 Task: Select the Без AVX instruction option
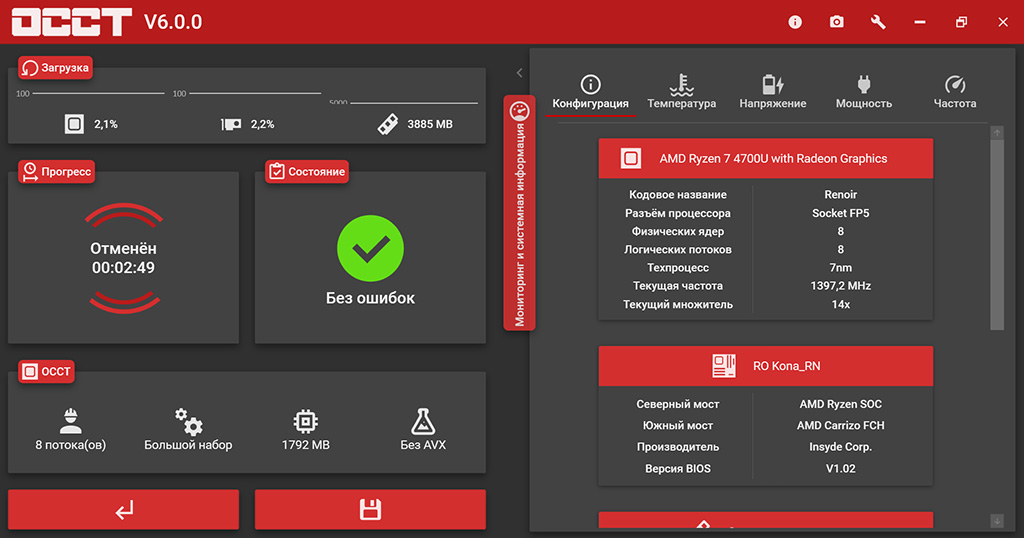point(423,430)
